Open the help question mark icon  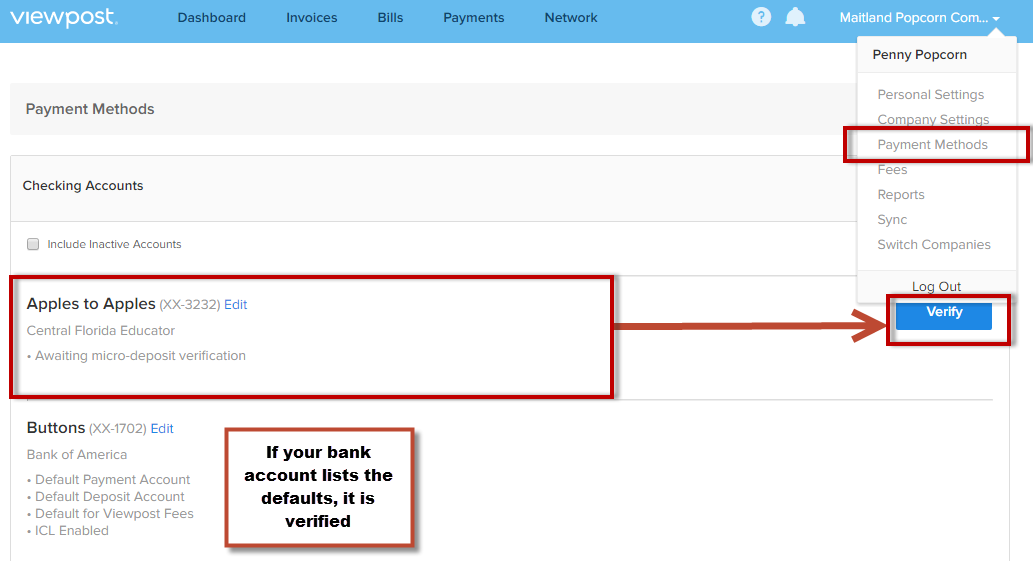pyautogui.click(x=761, y=17)
